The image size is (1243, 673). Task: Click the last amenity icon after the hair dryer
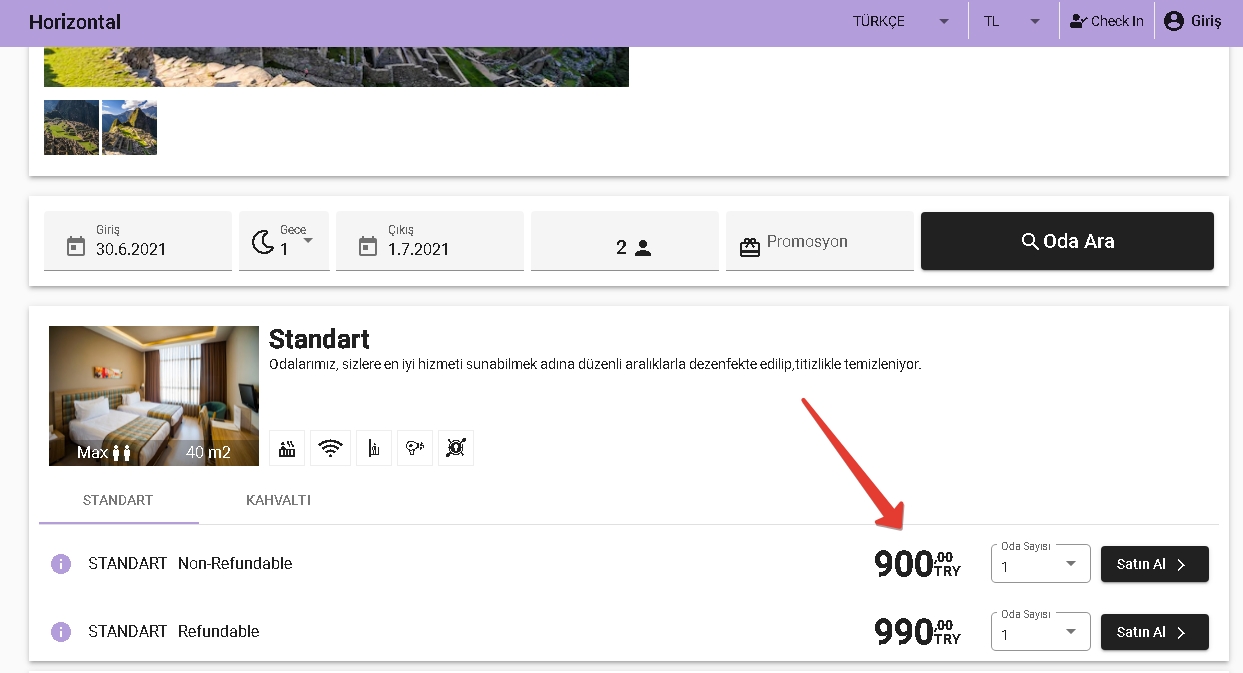click(456, 448)
